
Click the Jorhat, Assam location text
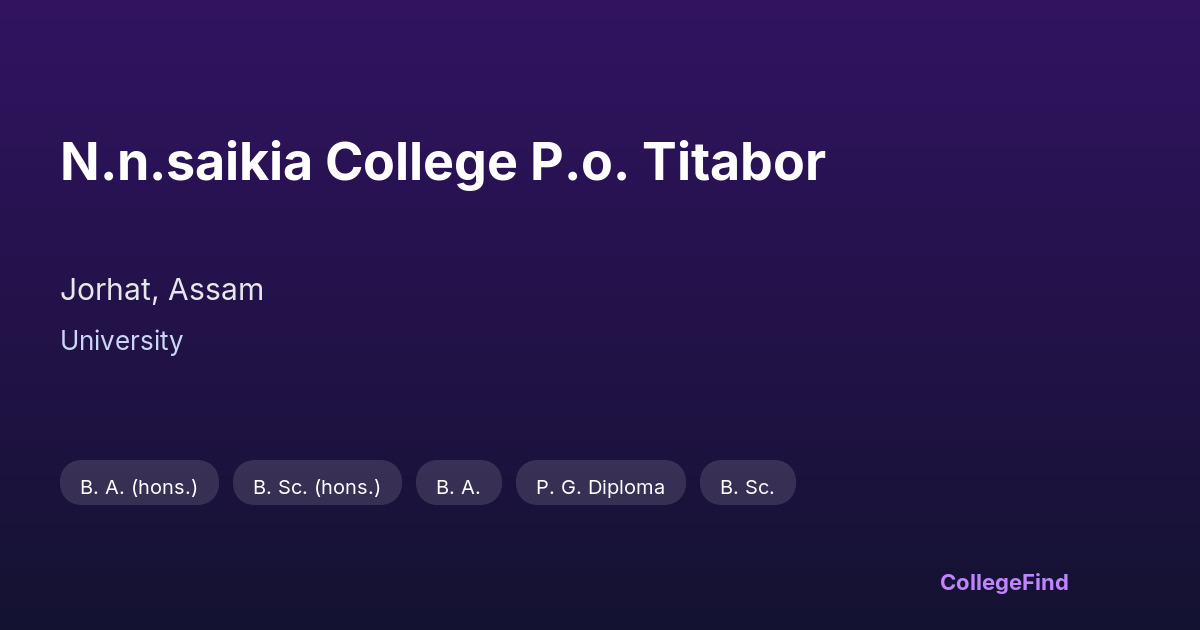pos(162,290)
